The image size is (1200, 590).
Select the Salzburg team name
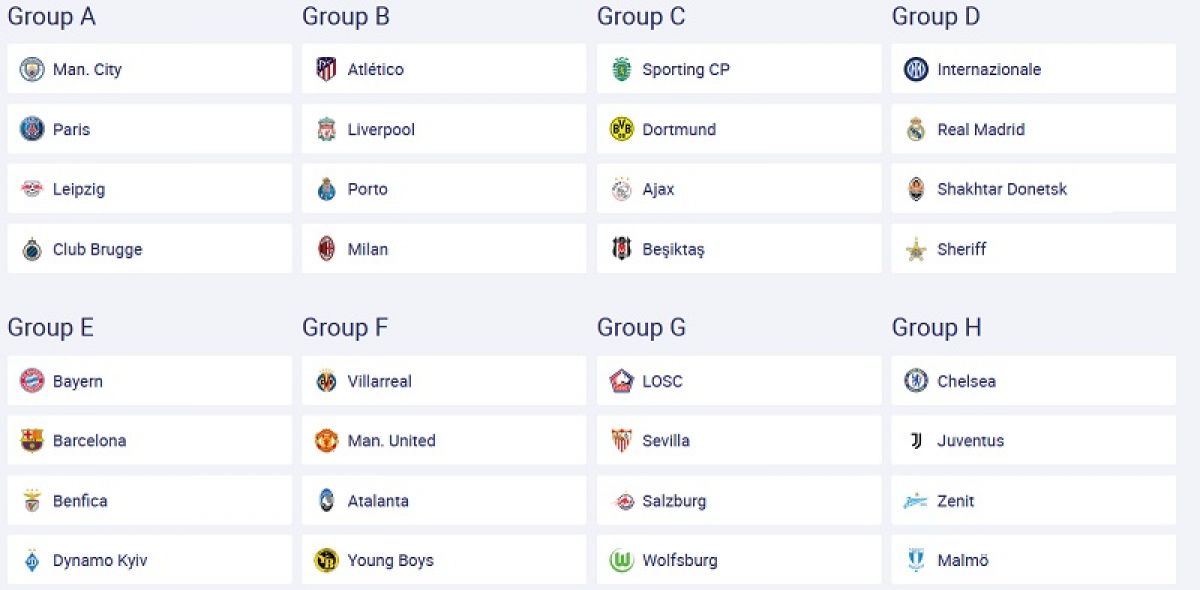674,501
